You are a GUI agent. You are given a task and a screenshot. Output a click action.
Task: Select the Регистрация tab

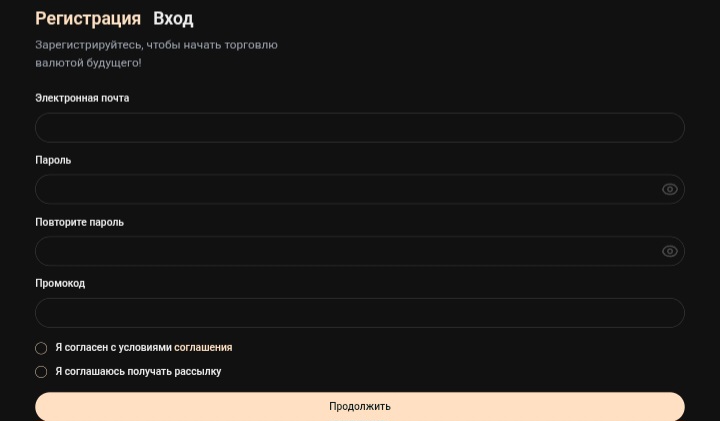(x=88, y=19)
